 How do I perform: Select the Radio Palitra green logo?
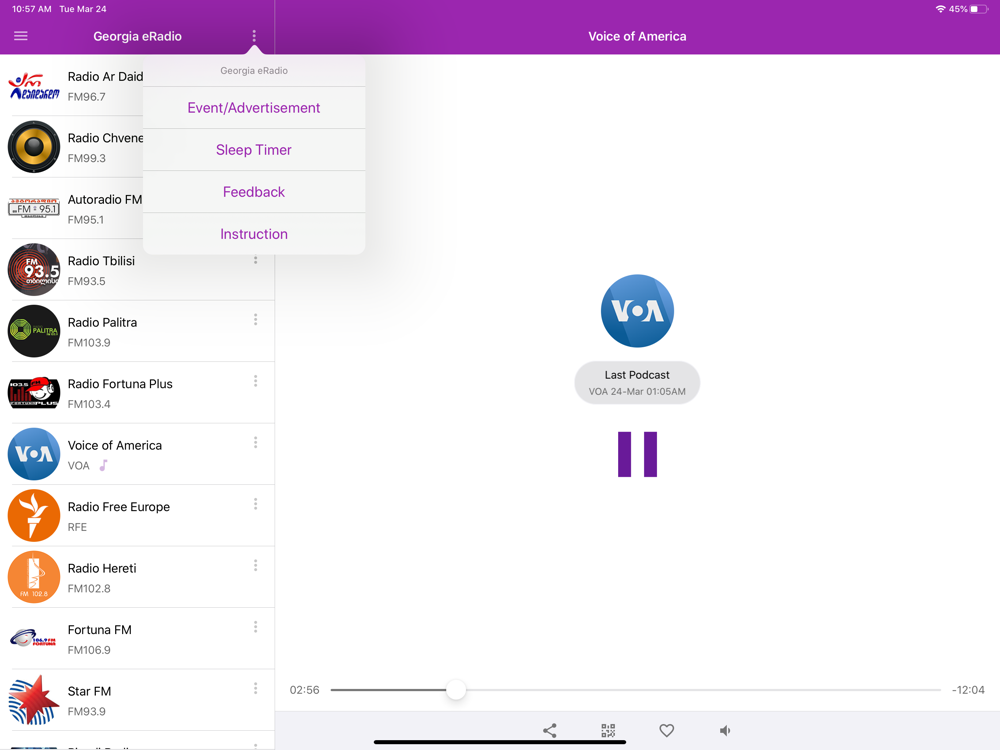click(34, 331)
